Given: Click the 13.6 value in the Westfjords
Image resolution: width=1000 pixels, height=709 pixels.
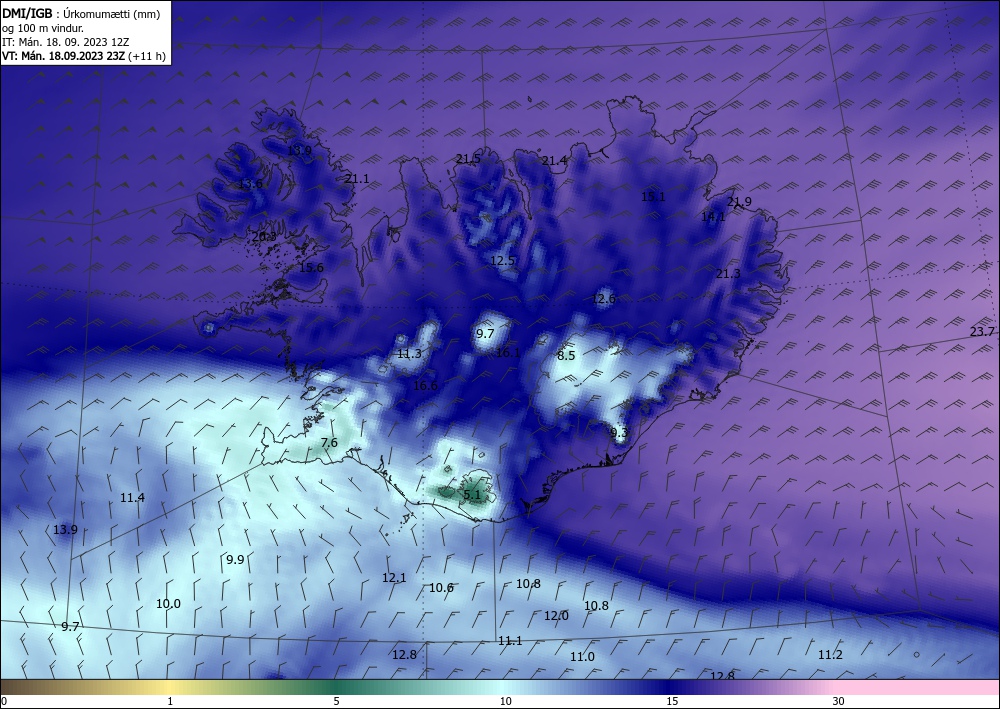Looking at the screenshot, I should tap(250, 184).
